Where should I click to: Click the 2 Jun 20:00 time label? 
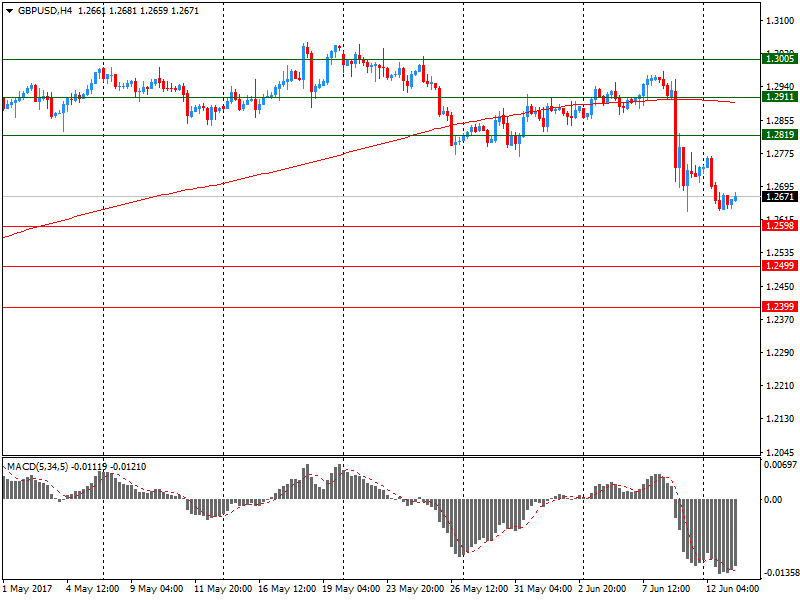[x=602, y=589]
